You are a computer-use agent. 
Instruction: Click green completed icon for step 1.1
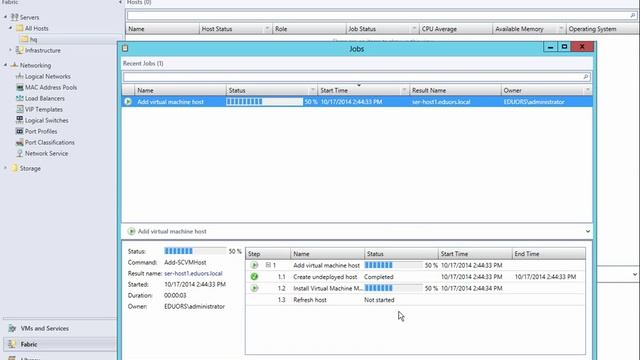tap(254, 277)
